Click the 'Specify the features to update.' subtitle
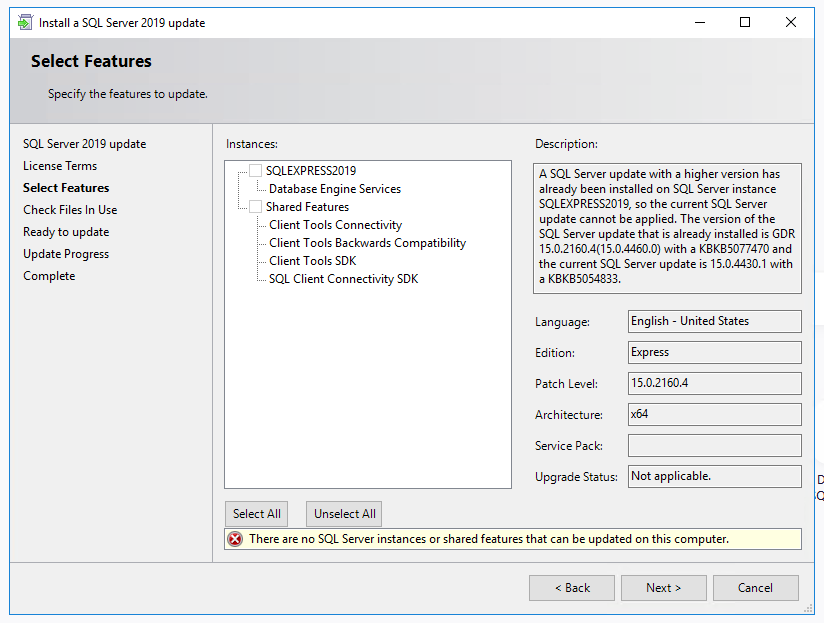 coord(128,94)
